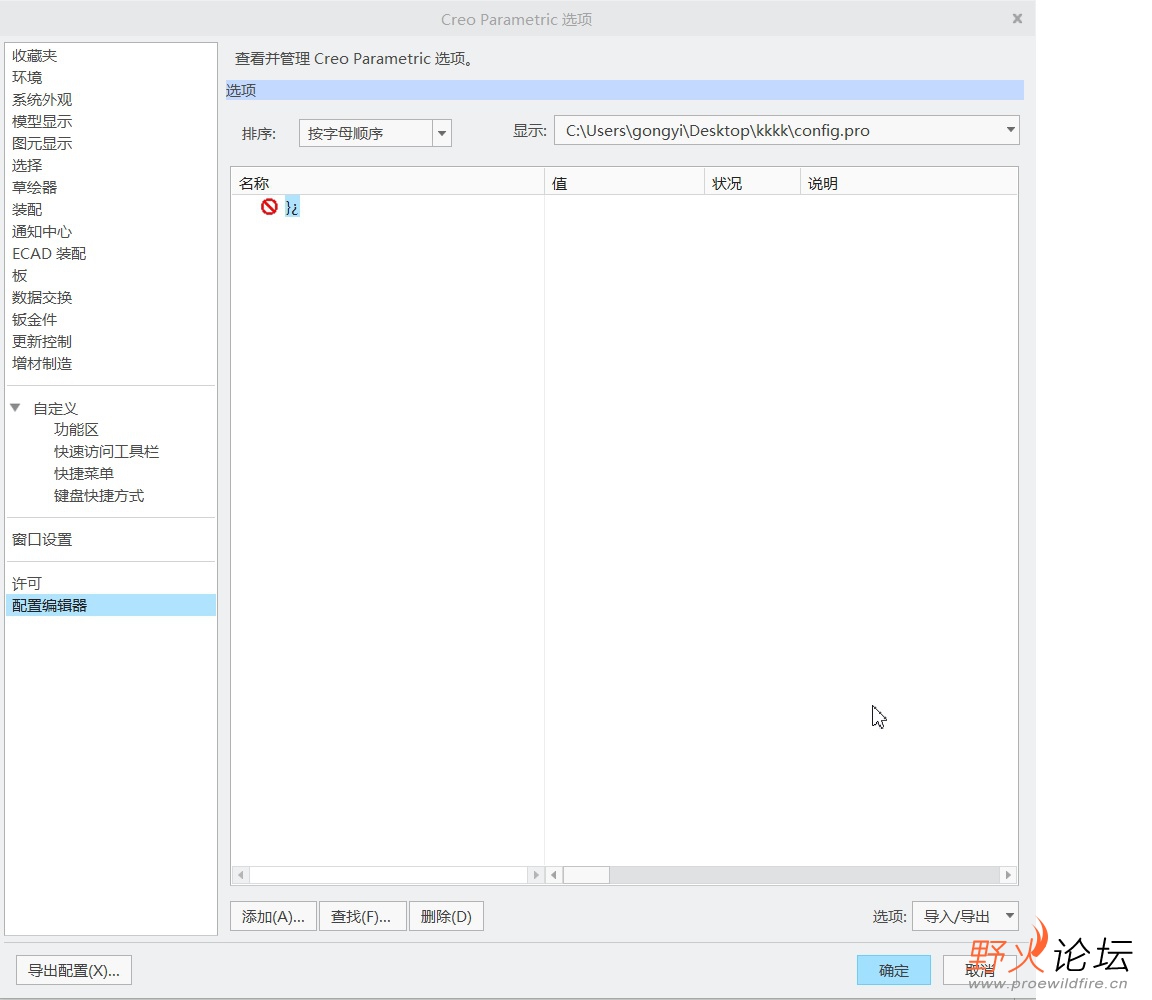Open the 收藏夹 category
The image size is (1152, 1000).
pos(34,56)
